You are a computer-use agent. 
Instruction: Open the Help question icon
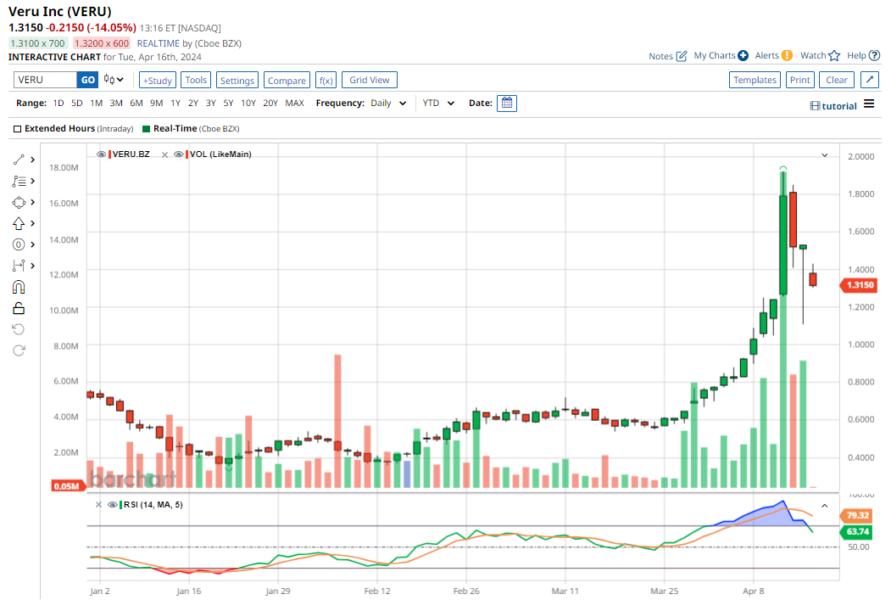tap(875, 56)
